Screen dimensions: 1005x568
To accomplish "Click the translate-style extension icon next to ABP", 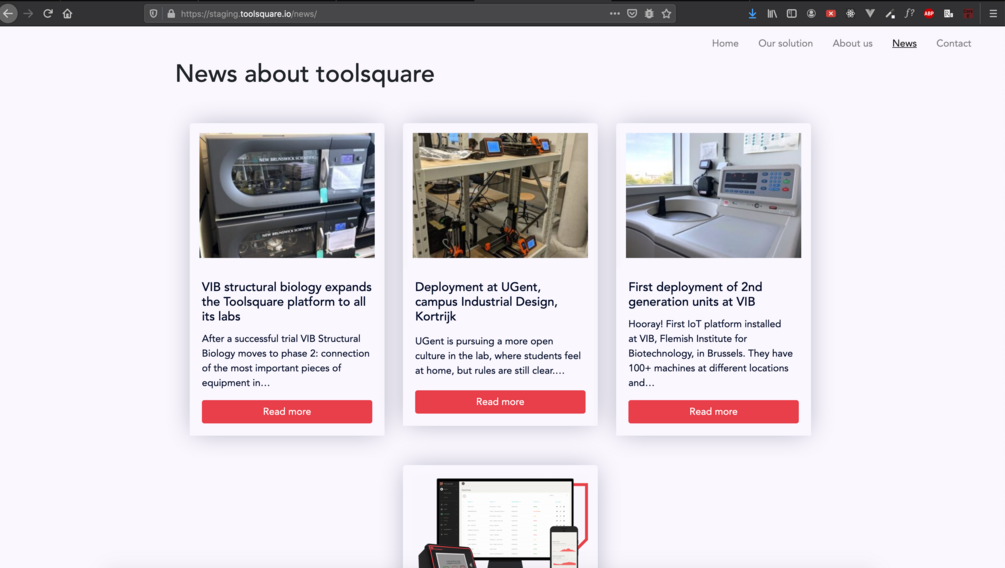I will [949, 13].
